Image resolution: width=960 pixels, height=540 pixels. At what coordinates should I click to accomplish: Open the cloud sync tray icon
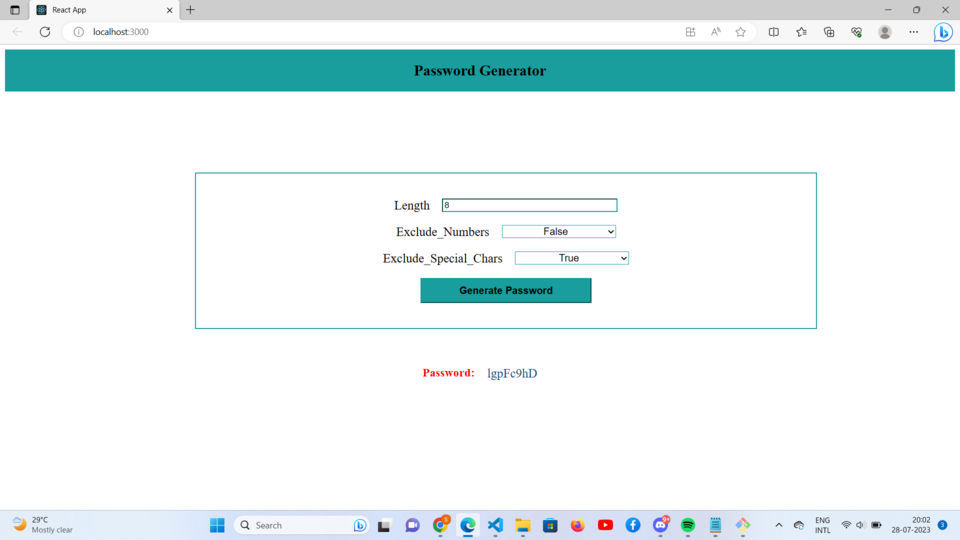tap(798, 525)
